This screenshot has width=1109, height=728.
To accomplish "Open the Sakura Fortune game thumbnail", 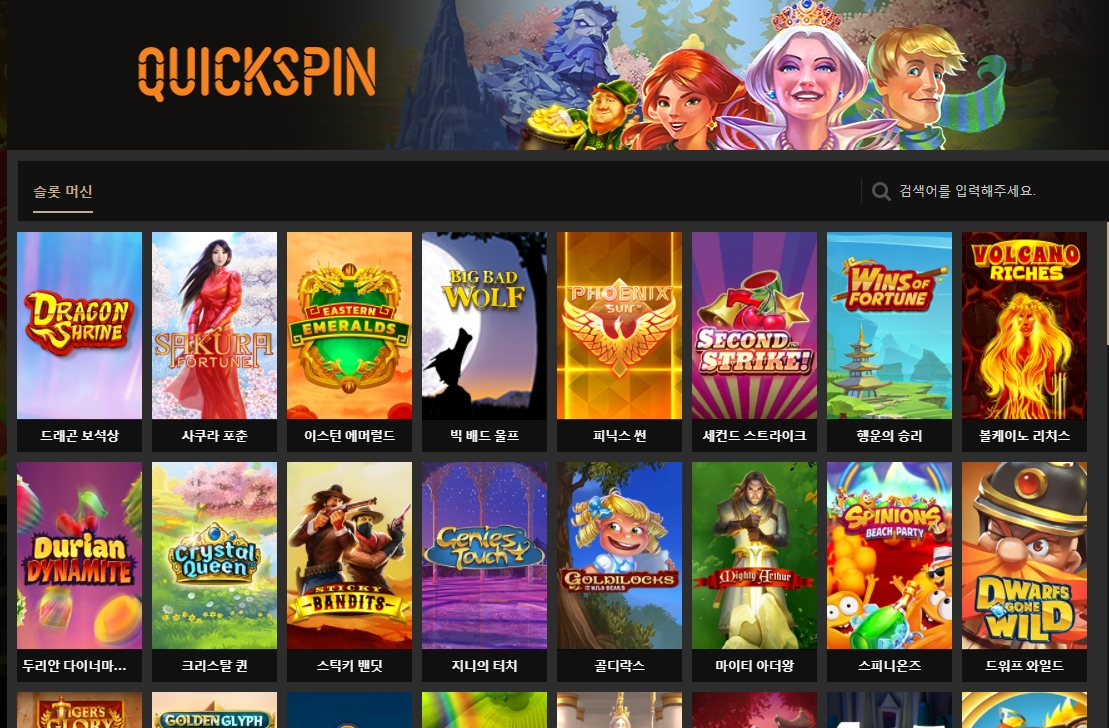I will (214, 325).
